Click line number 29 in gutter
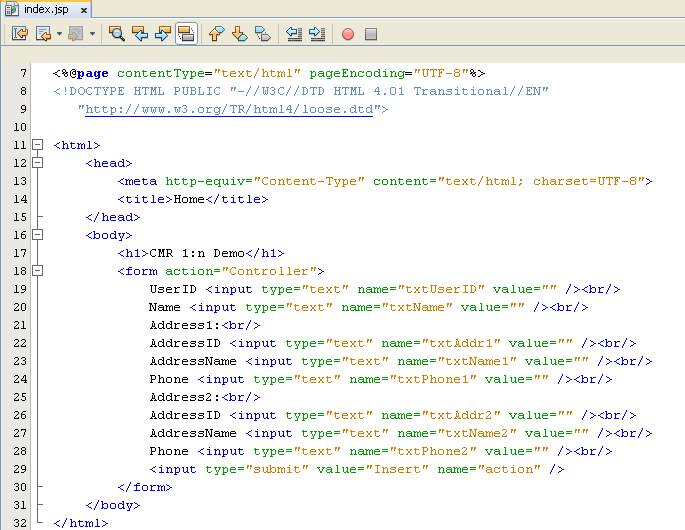The image size is (685, 530). pyautogui.click(x=20, y=469)
